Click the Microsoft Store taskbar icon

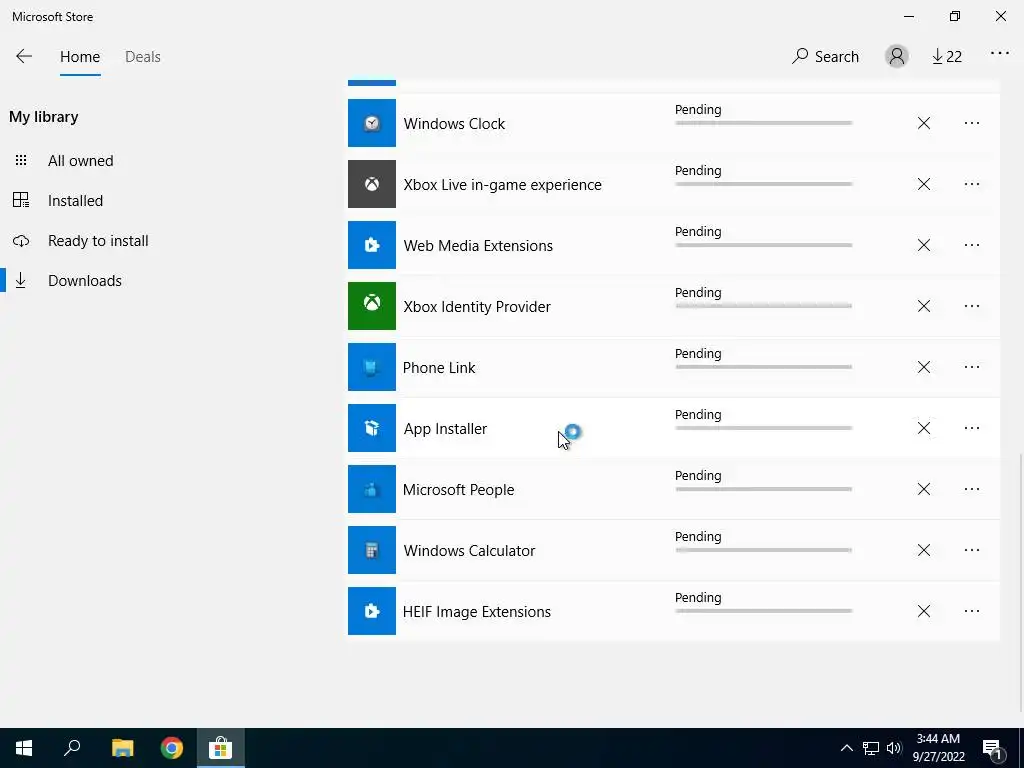click(x=221, y=748)
